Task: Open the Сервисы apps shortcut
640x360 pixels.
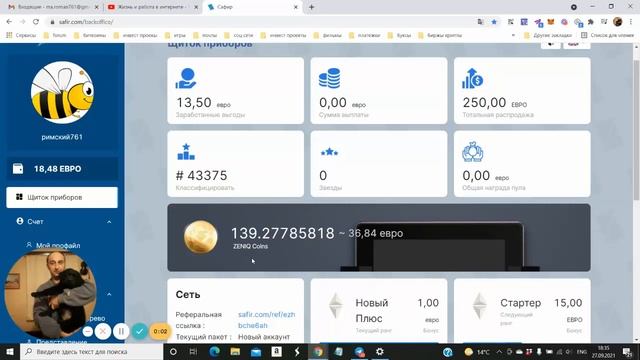Action: [21, 36]
